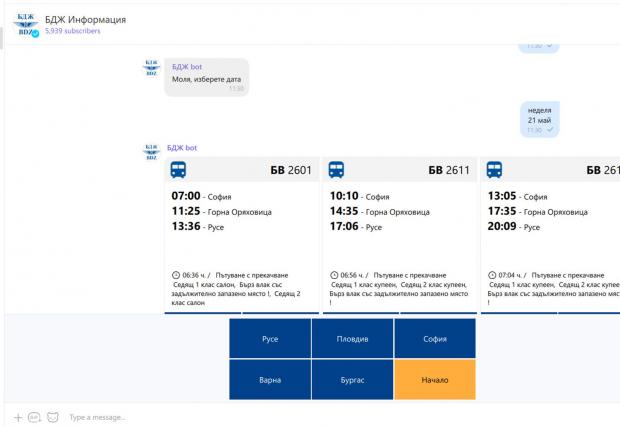Select train number БВ 2601
Viewport: 620px width, 427px height.
[x=291, y=170]
